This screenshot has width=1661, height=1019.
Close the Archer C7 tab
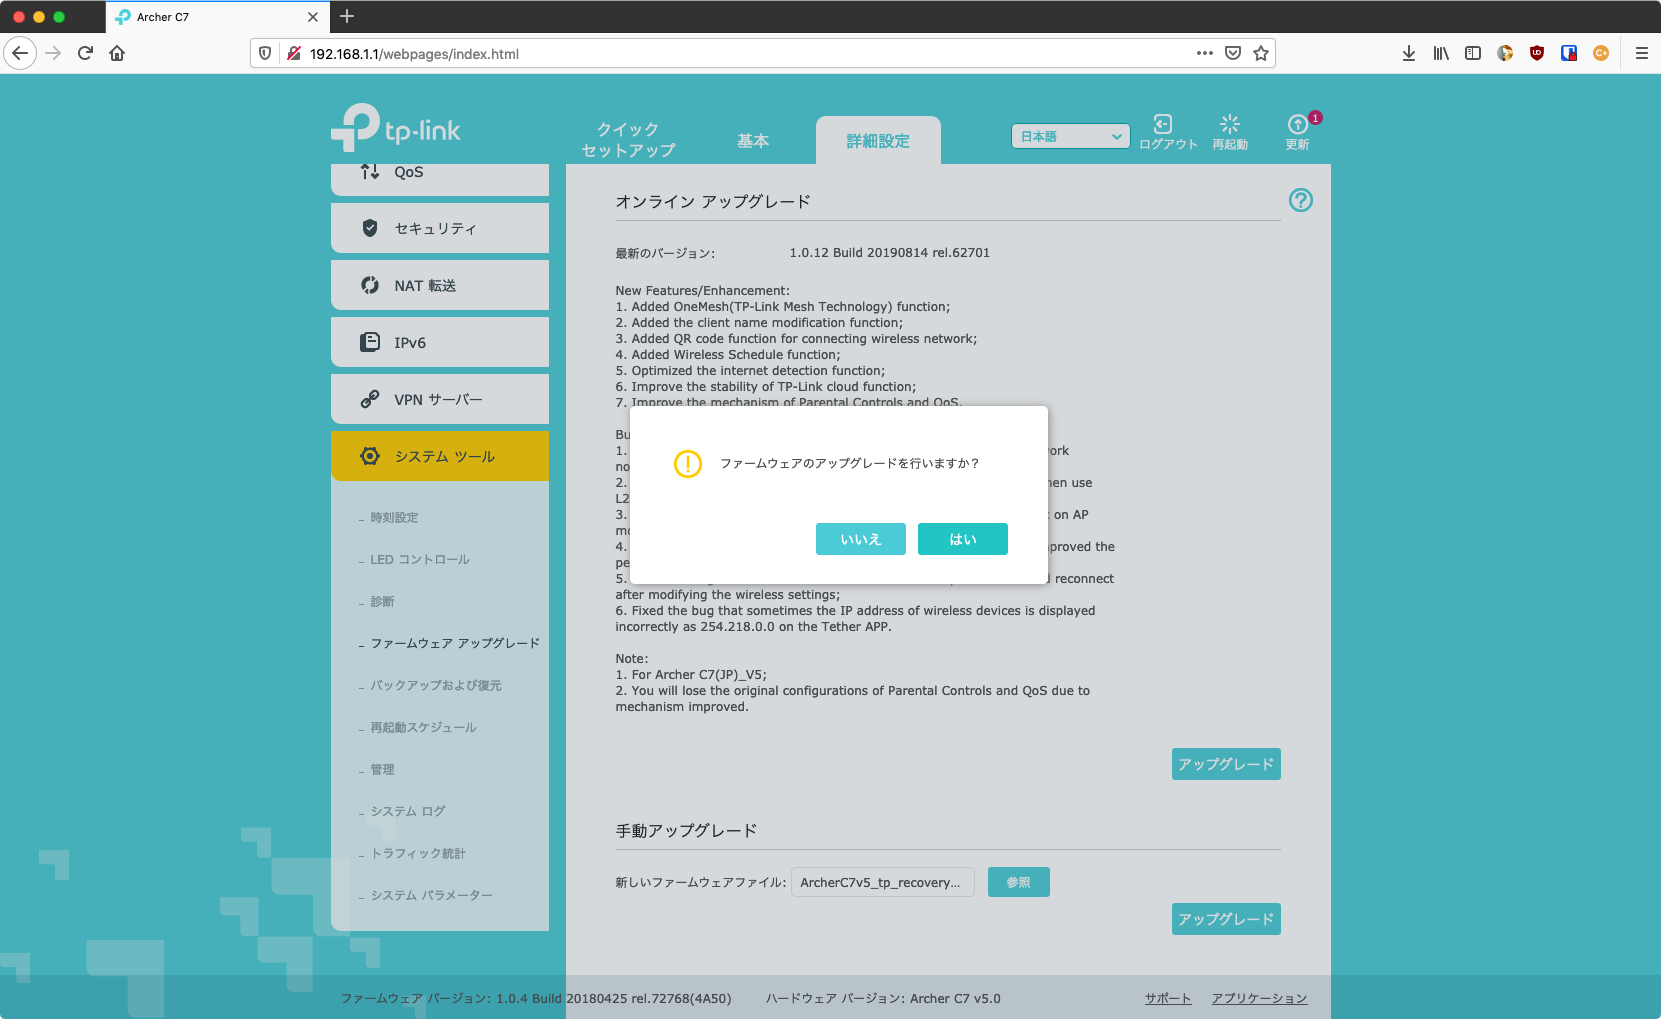click(313, 17)
